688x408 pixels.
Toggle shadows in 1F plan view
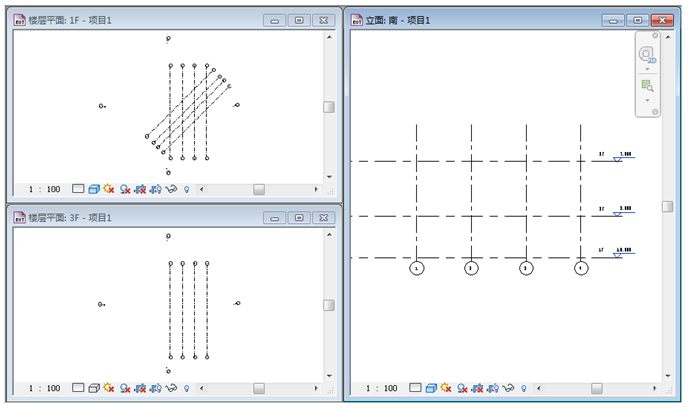[125, 188]
